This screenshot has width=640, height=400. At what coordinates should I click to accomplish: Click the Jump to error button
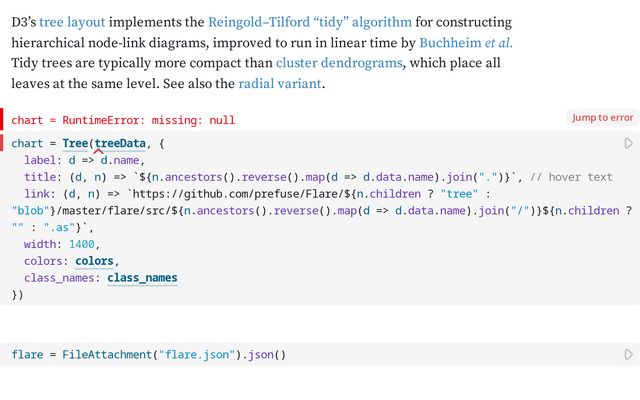(x=602, y=118)
